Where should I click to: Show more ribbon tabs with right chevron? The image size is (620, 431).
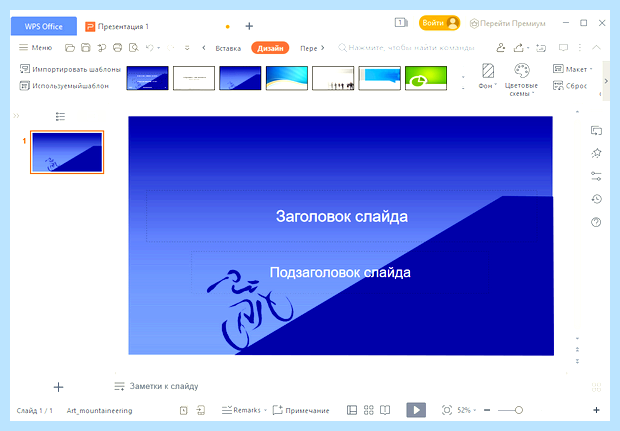[x=323, y=48]
